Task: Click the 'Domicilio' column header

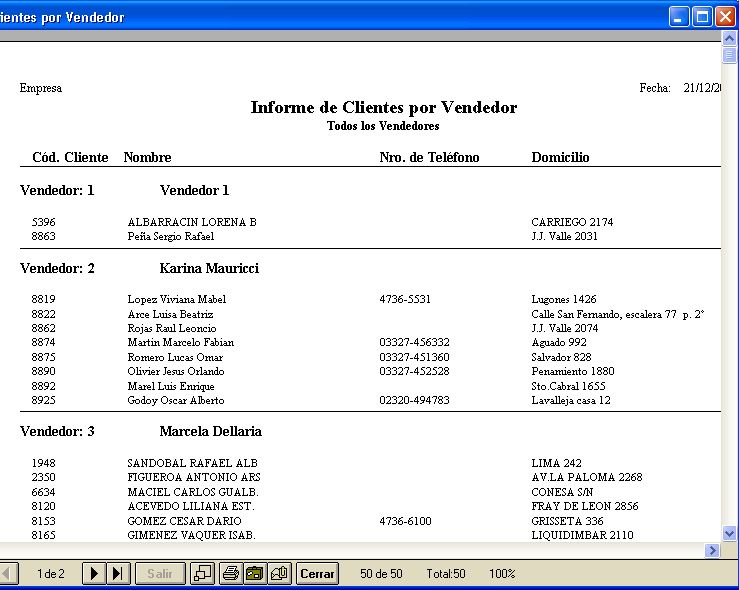Action: pyautogui.click(x=560, y=157)
